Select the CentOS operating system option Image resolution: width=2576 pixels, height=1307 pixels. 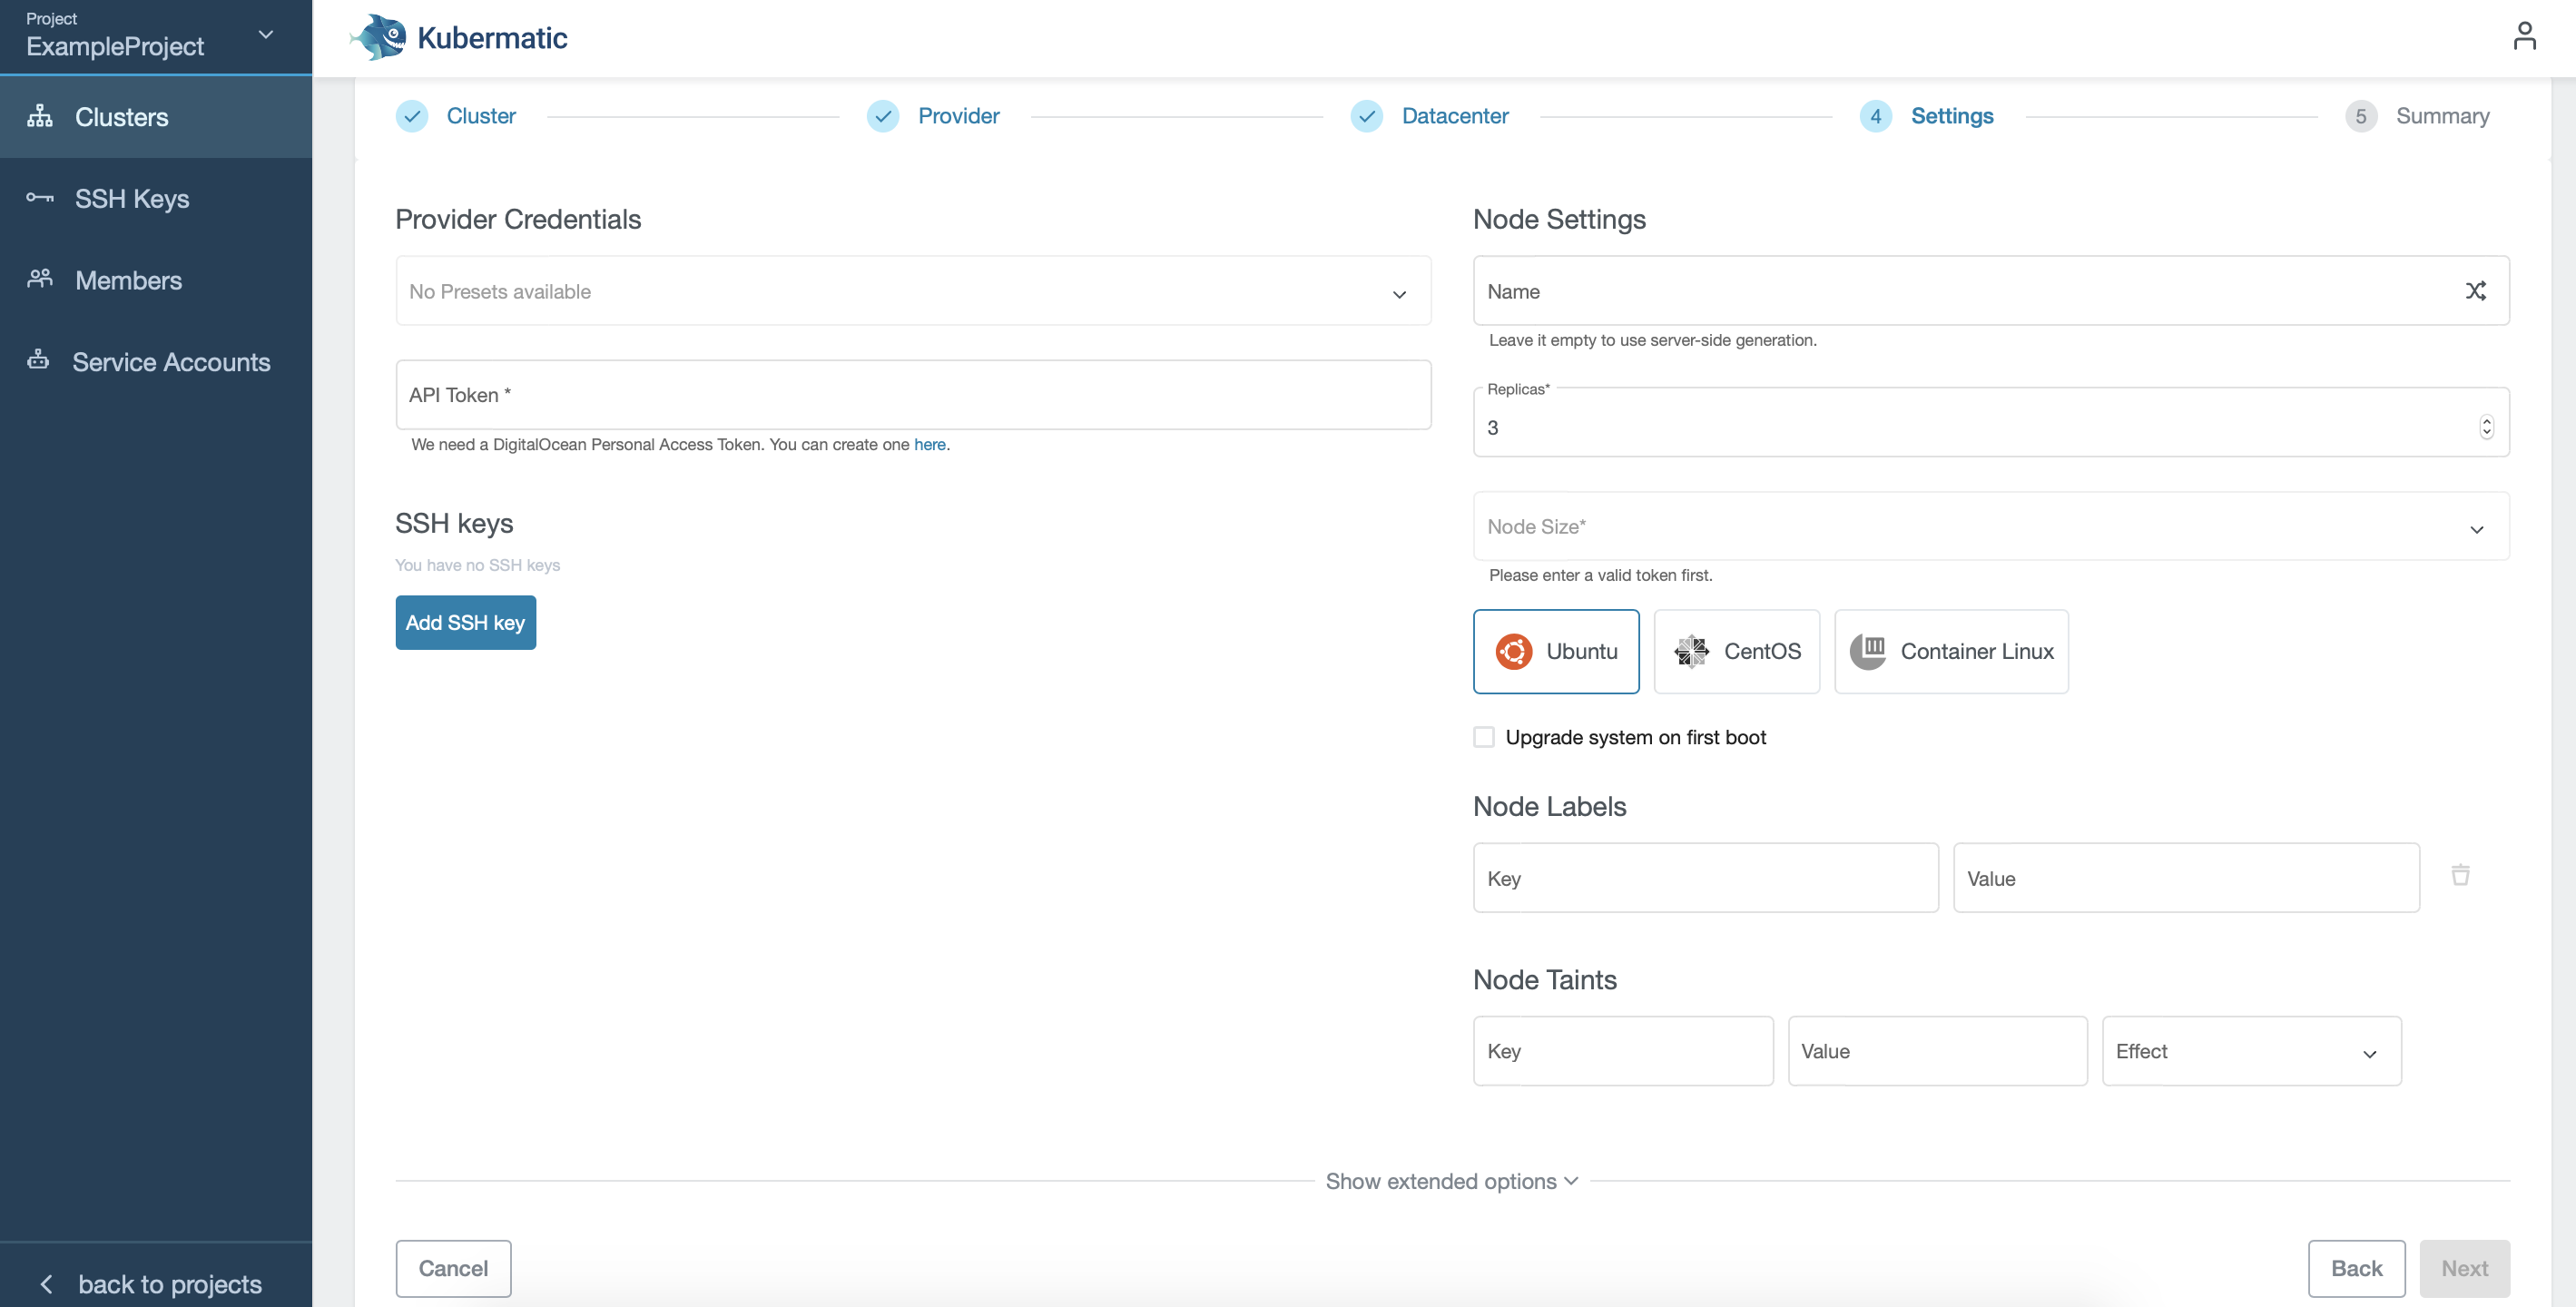[x=1737, y=651]
